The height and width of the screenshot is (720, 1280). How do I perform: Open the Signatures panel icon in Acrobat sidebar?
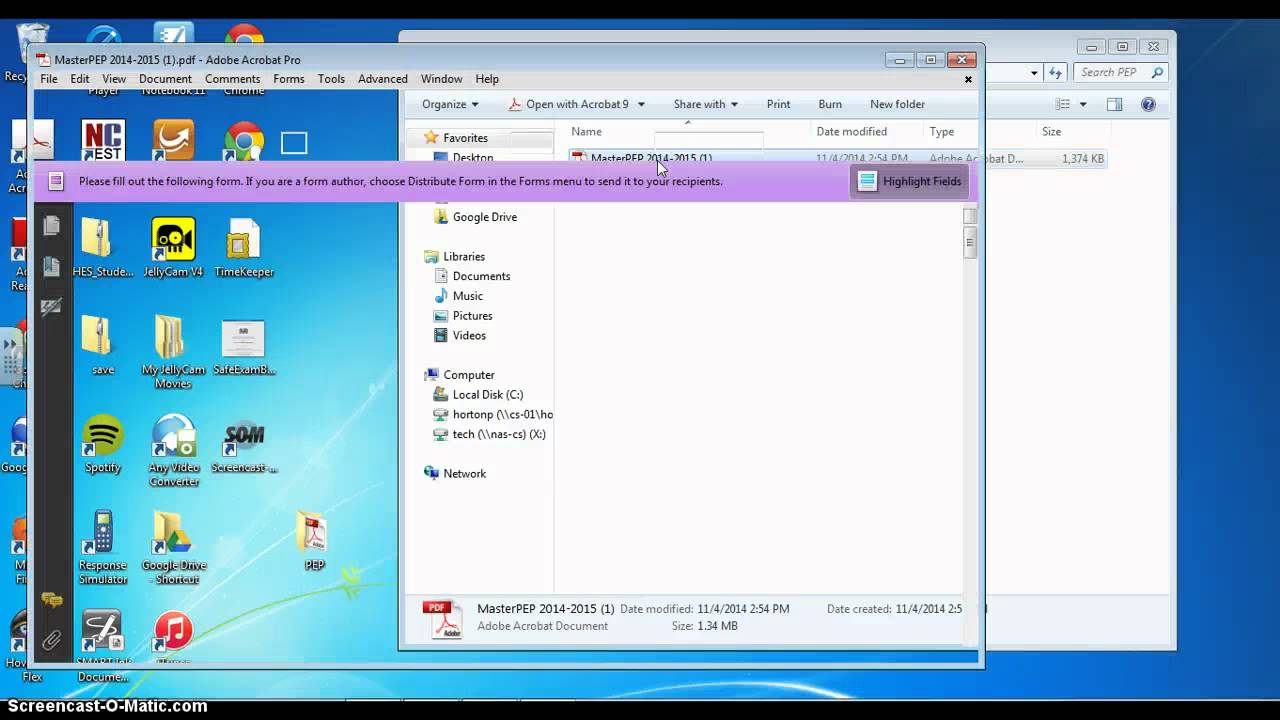51,307
